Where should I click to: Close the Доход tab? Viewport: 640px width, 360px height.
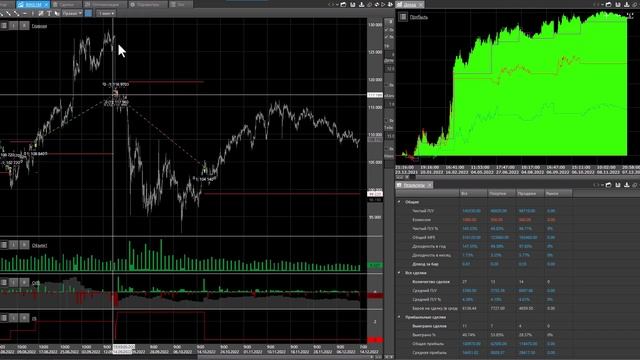(420, 4)
